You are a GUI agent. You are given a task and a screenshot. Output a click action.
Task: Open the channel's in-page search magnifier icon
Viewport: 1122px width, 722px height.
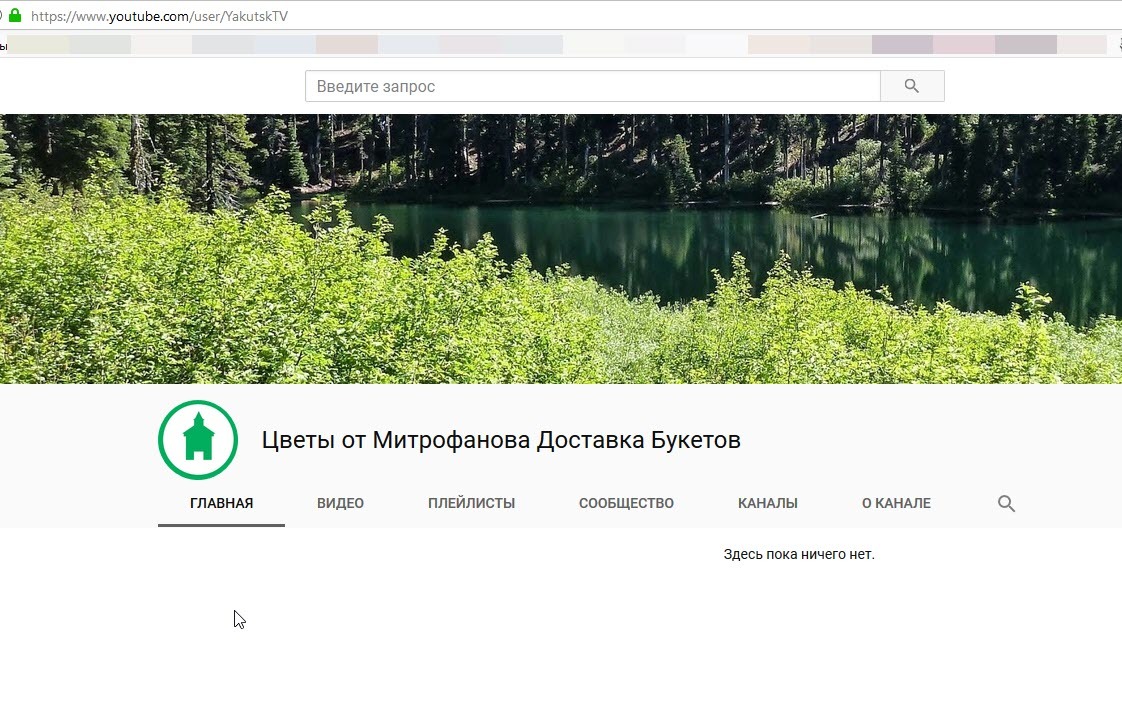pyautogui.click(x=1006, y=503)
